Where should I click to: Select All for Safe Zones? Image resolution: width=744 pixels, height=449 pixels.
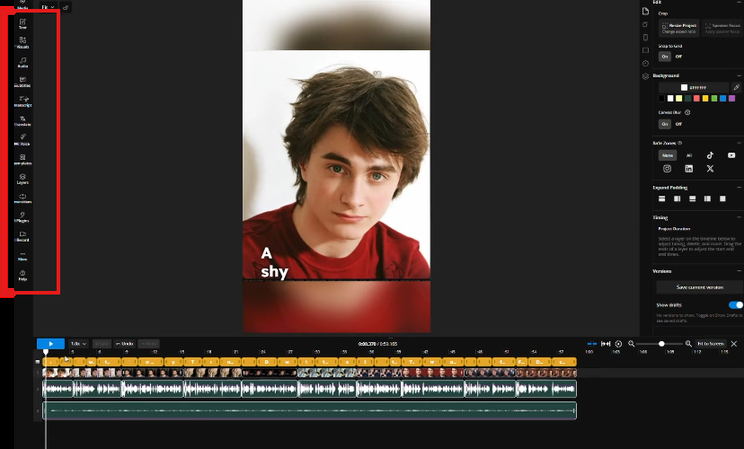click(689, 155)
